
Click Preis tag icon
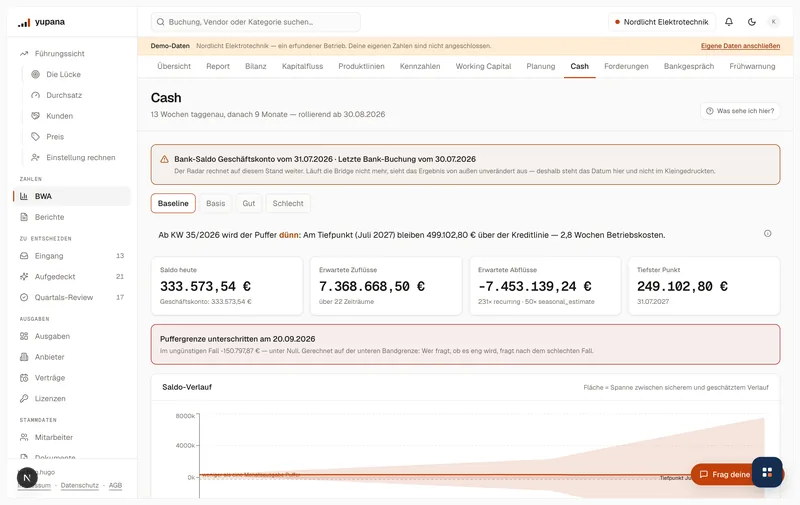pyautogui.click(x=35, y=137)
